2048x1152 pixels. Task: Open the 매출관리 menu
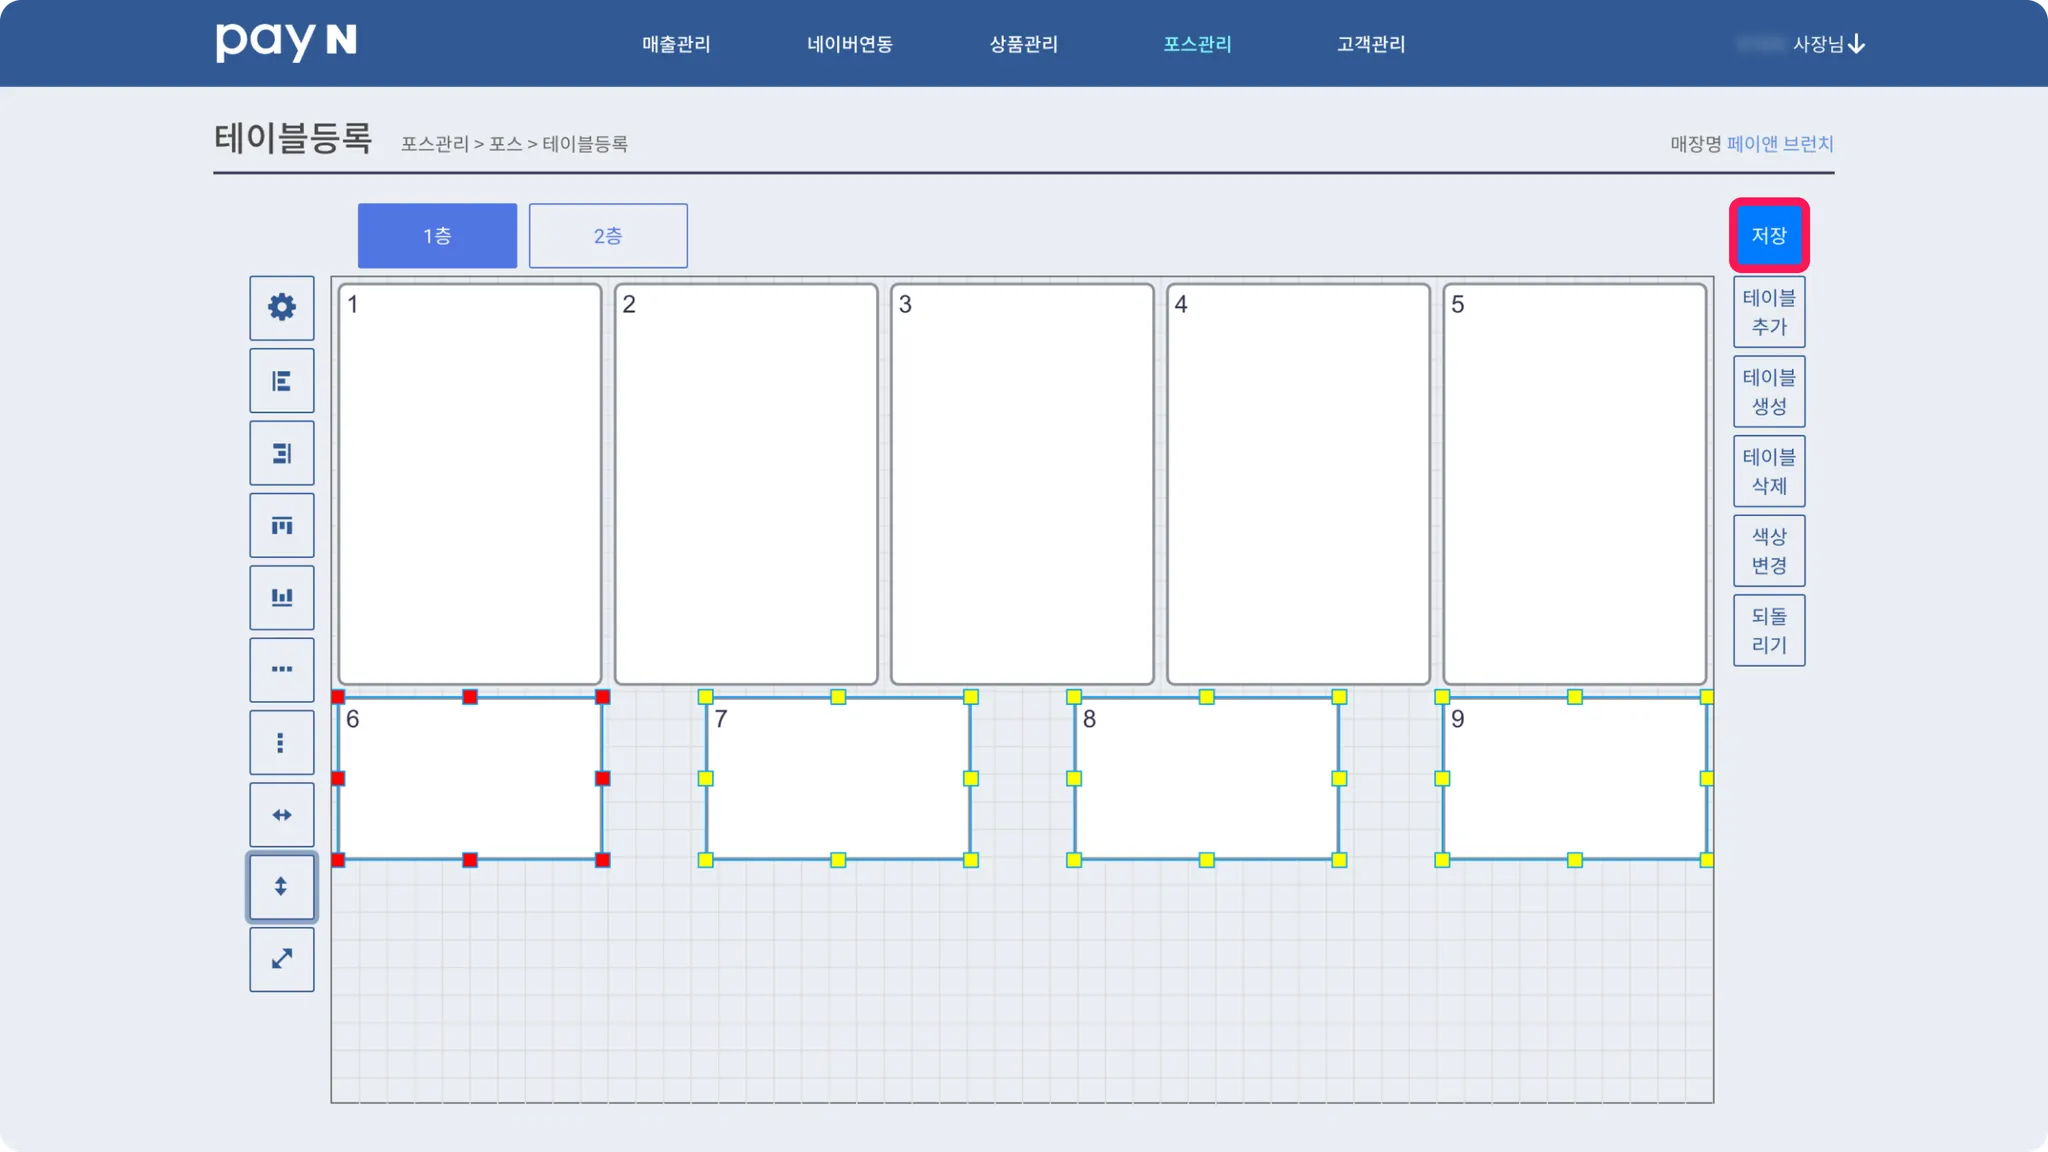(x=676, y=44)
